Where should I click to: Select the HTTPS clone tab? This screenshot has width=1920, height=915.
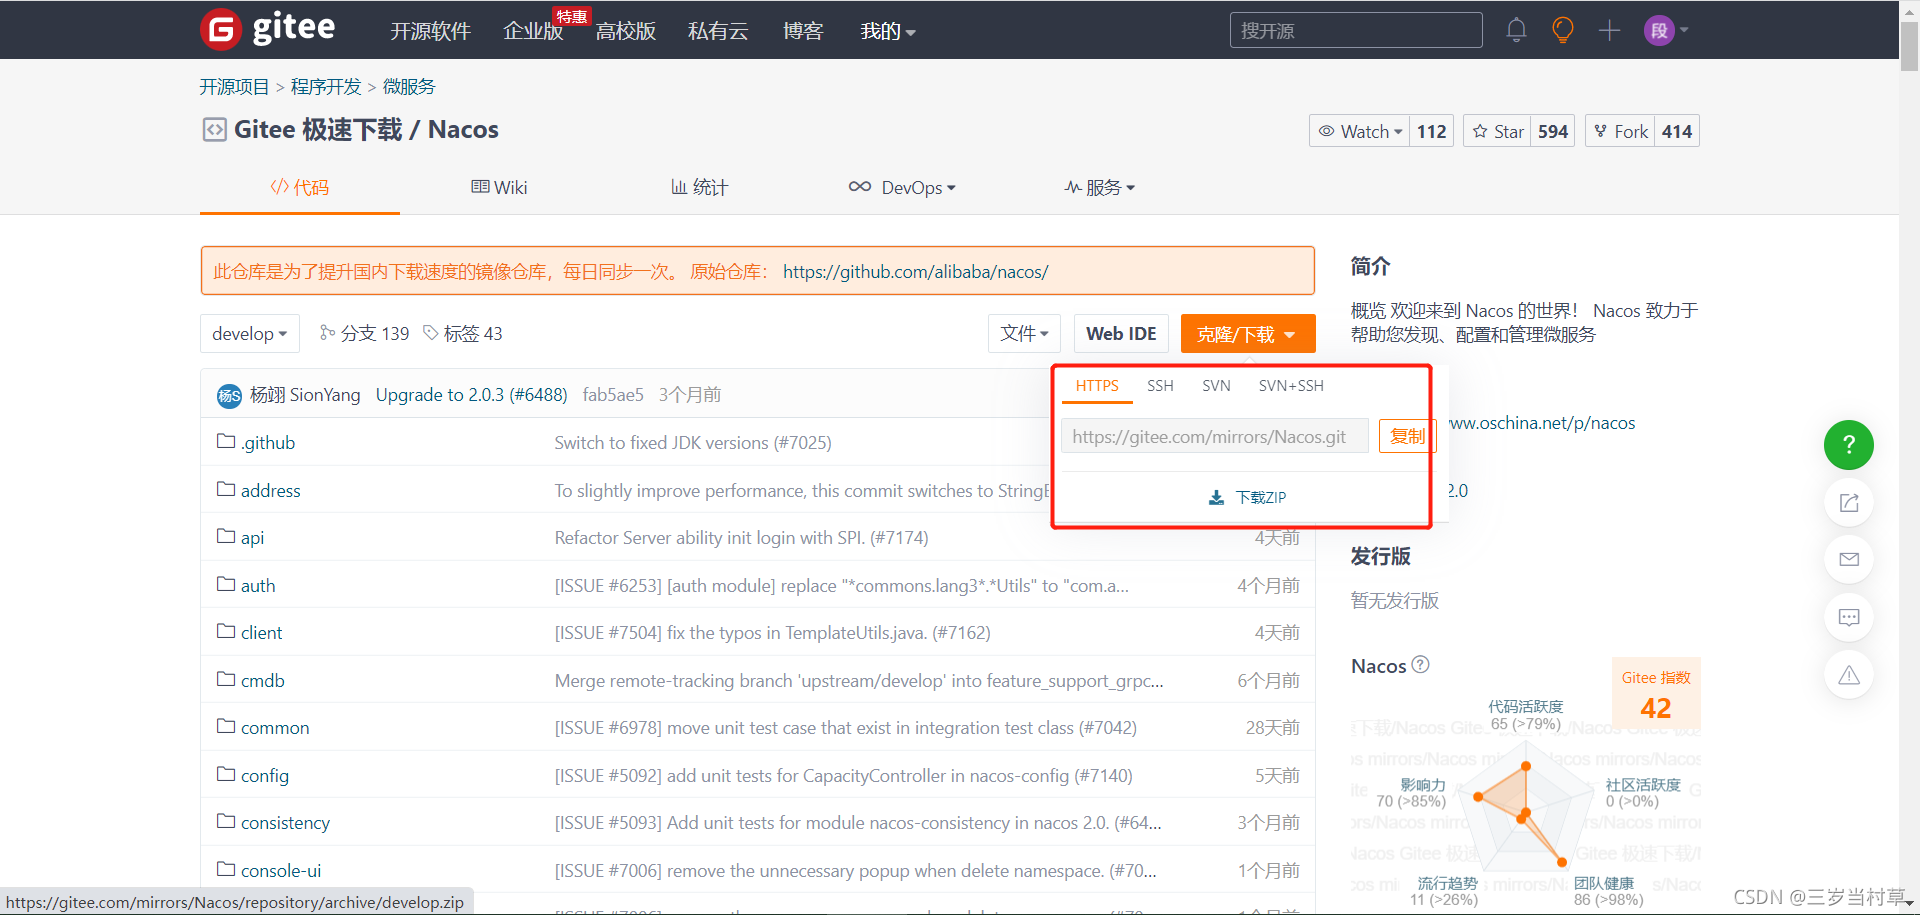coord(1097,386)
